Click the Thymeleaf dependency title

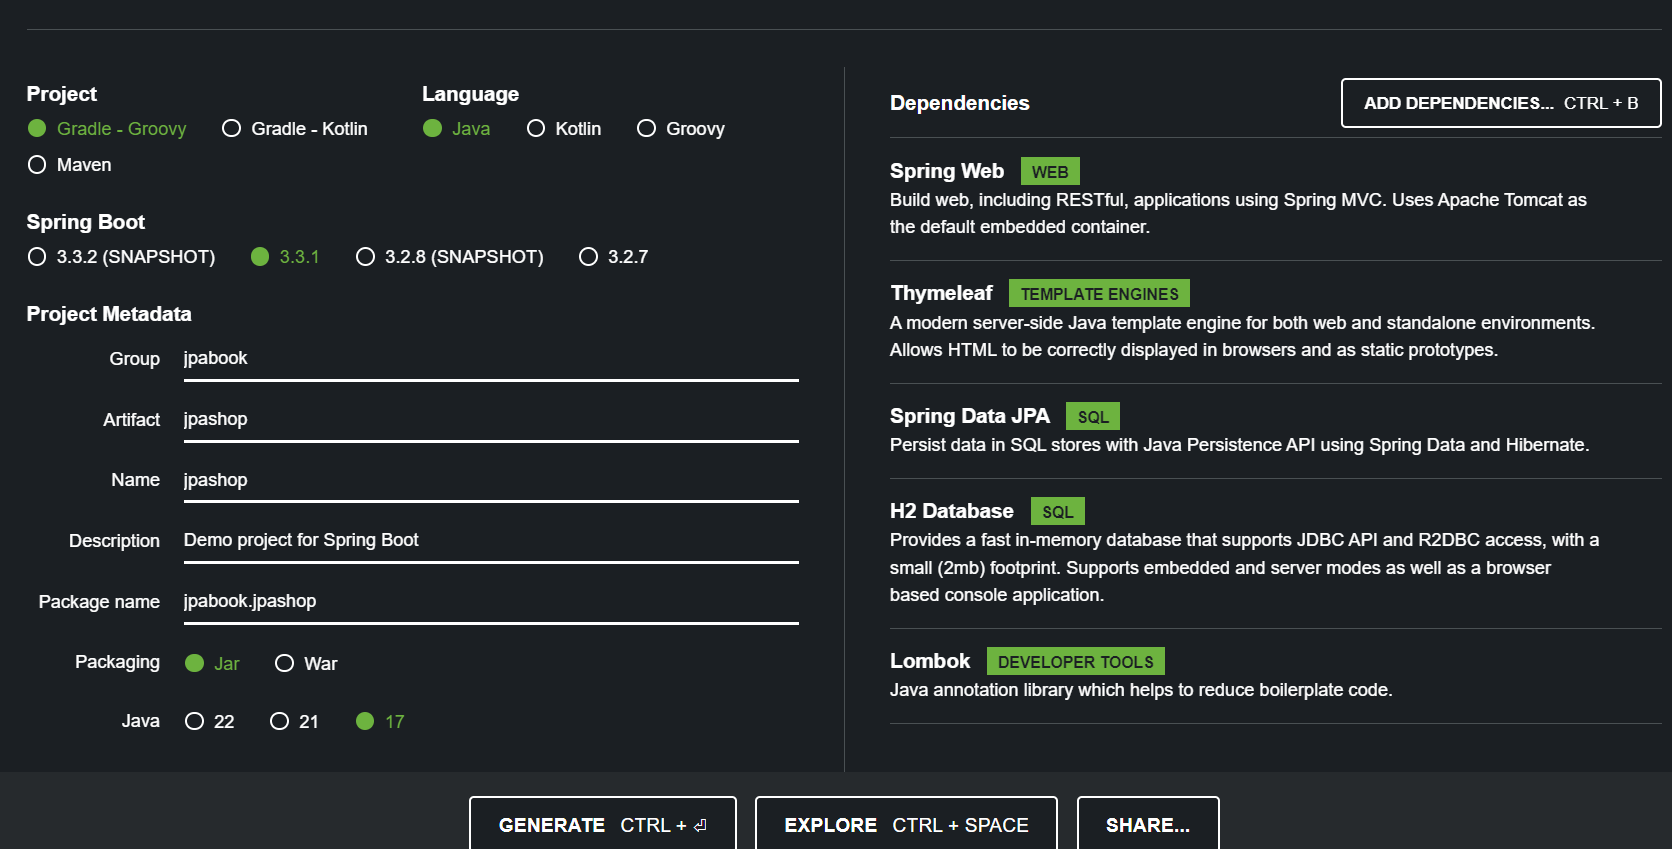[x=941, y=293]
